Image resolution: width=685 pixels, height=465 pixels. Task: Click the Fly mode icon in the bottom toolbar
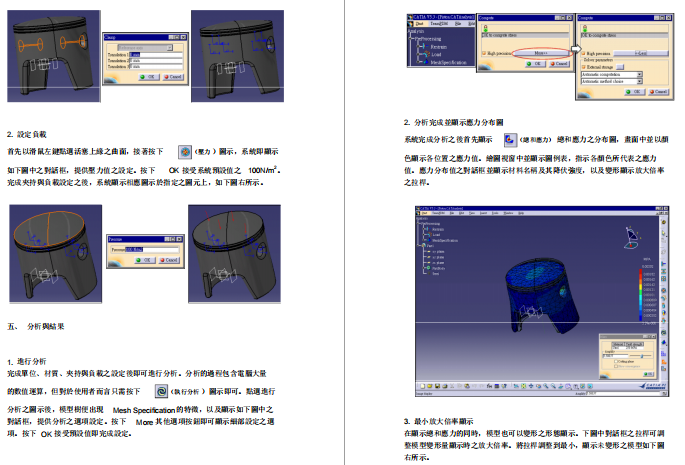click(516, 386)
